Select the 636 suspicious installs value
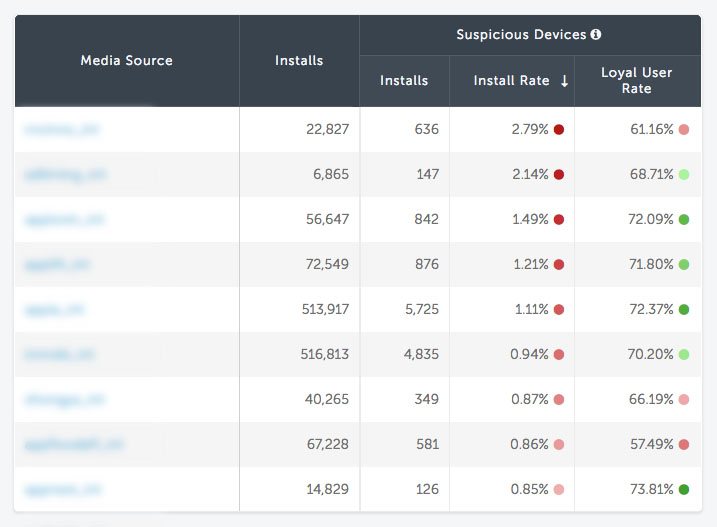The height and width of the screenshot is (527, 717). 427,129
